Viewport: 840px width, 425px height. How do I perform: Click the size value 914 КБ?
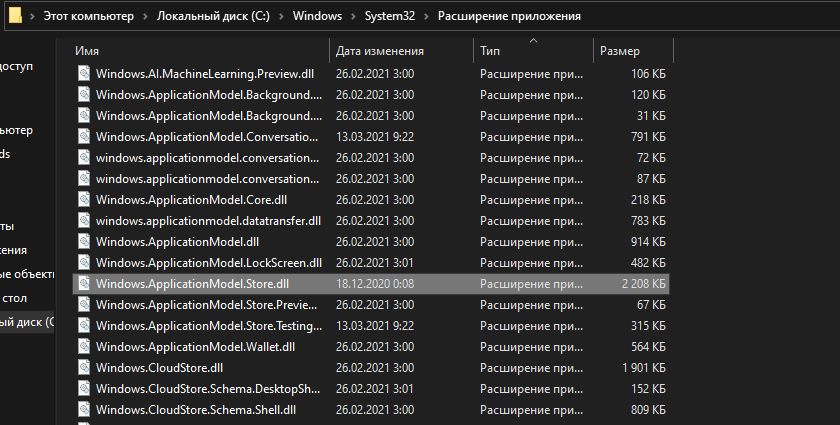coord(648,241)
